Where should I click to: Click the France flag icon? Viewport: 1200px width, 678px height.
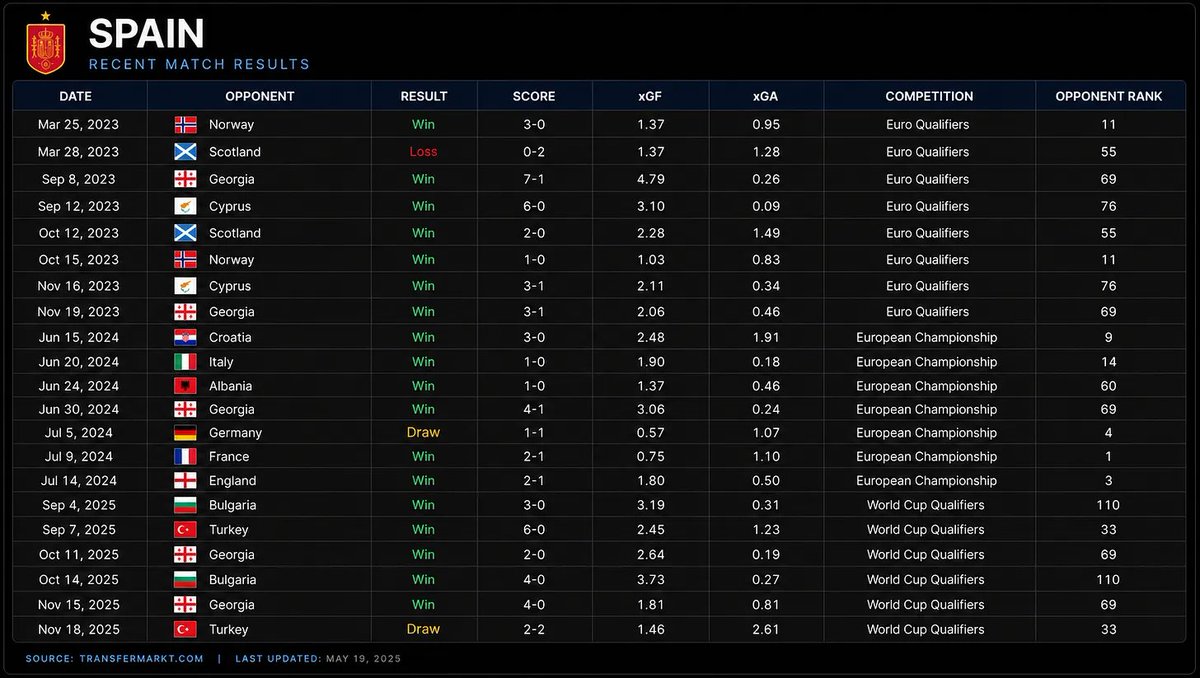(186, 456)
